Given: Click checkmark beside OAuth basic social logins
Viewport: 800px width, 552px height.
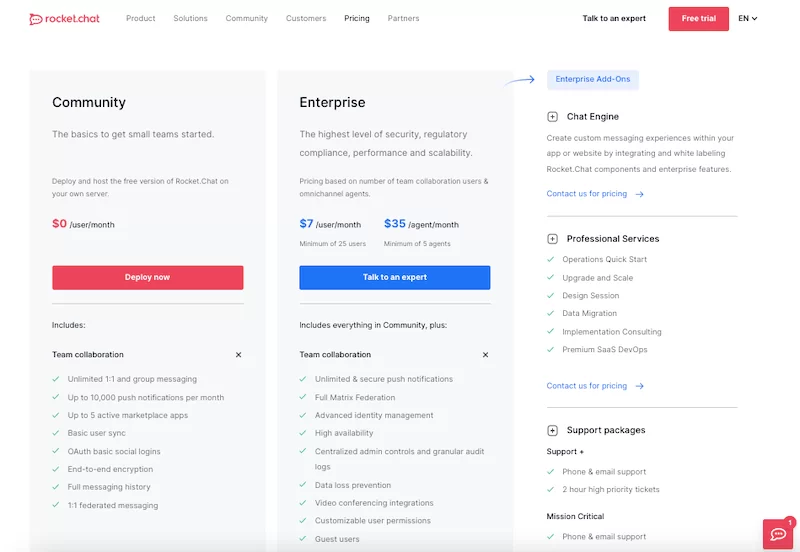Looking at the screenshot, I should [56, 451].
